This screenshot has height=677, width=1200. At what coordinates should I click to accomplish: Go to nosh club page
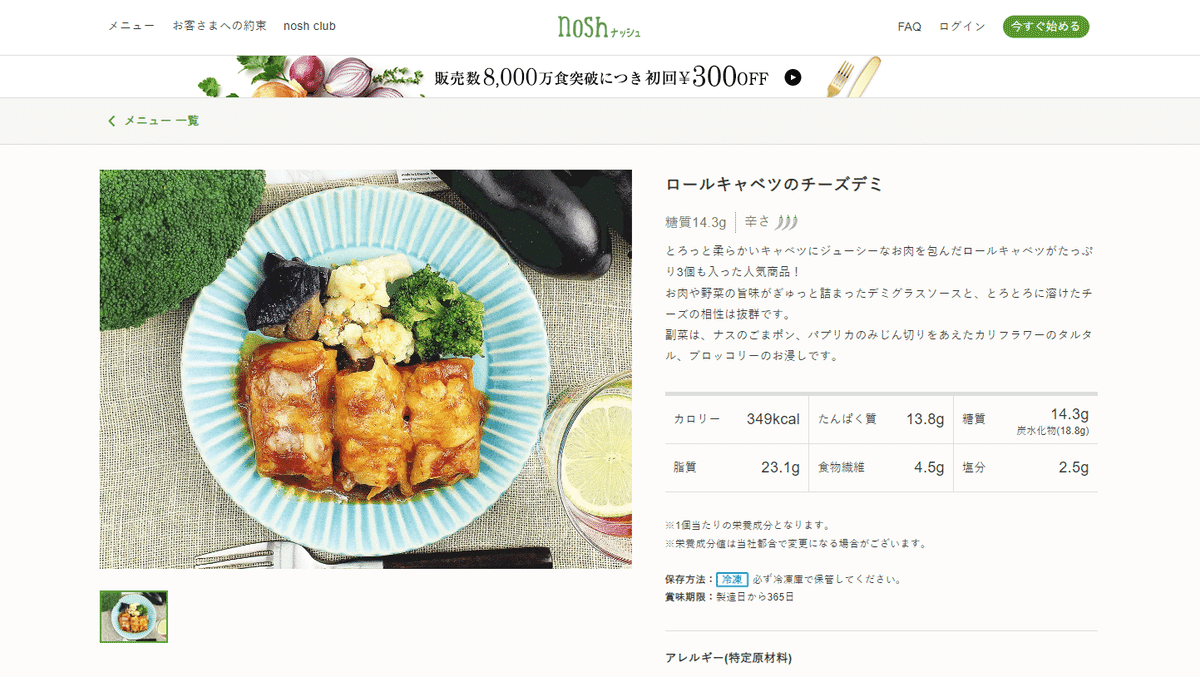pyautogui.click(x=309, y=27)
